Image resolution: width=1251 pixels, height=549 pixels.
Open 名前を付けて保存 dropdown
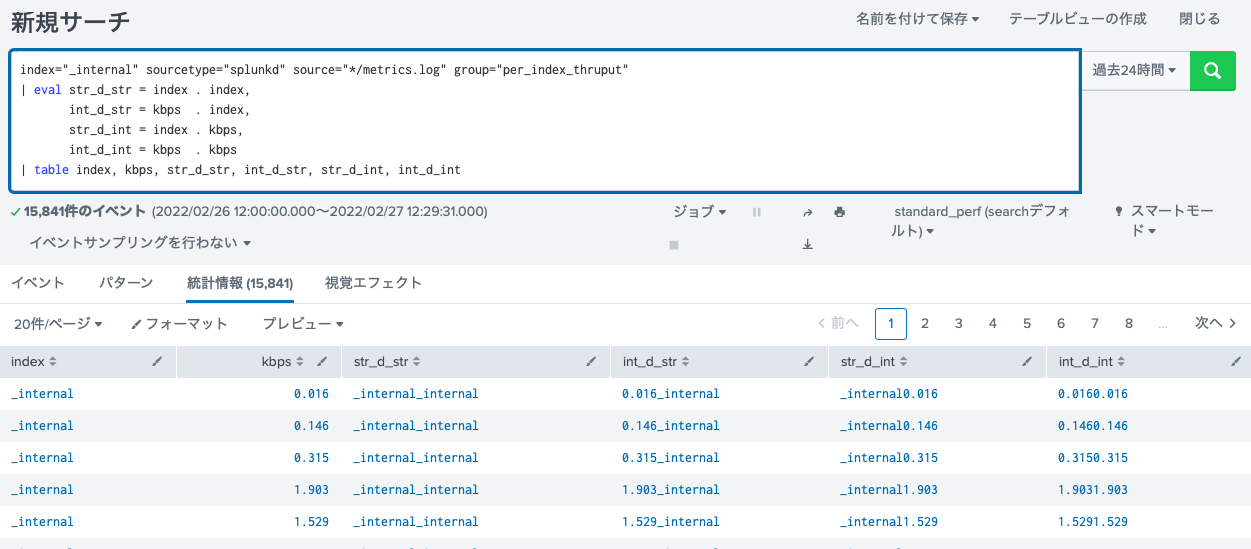pos(917,19)
